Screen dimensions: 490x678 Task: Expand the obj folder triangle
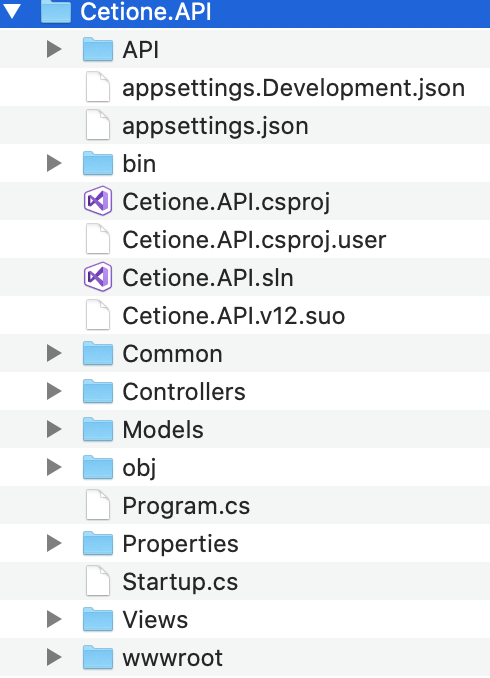[x=54, y=467]
